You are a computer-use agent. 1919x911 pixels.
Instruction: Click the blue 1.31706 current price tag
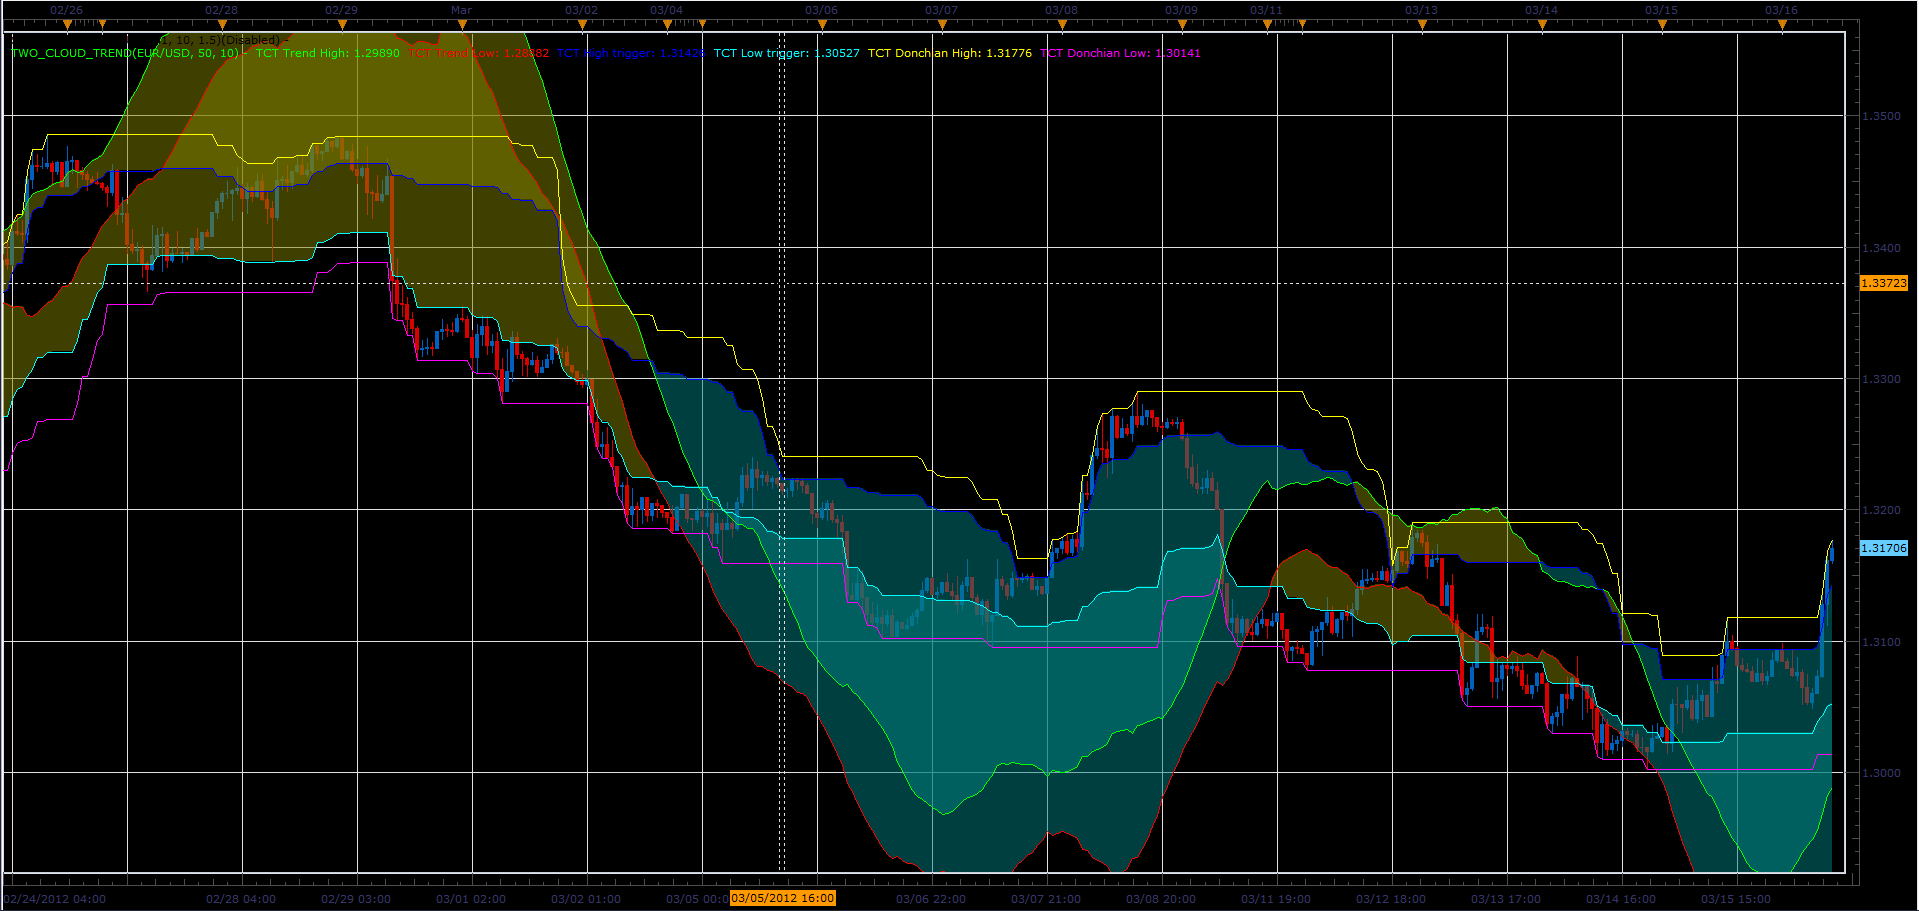1883,548
